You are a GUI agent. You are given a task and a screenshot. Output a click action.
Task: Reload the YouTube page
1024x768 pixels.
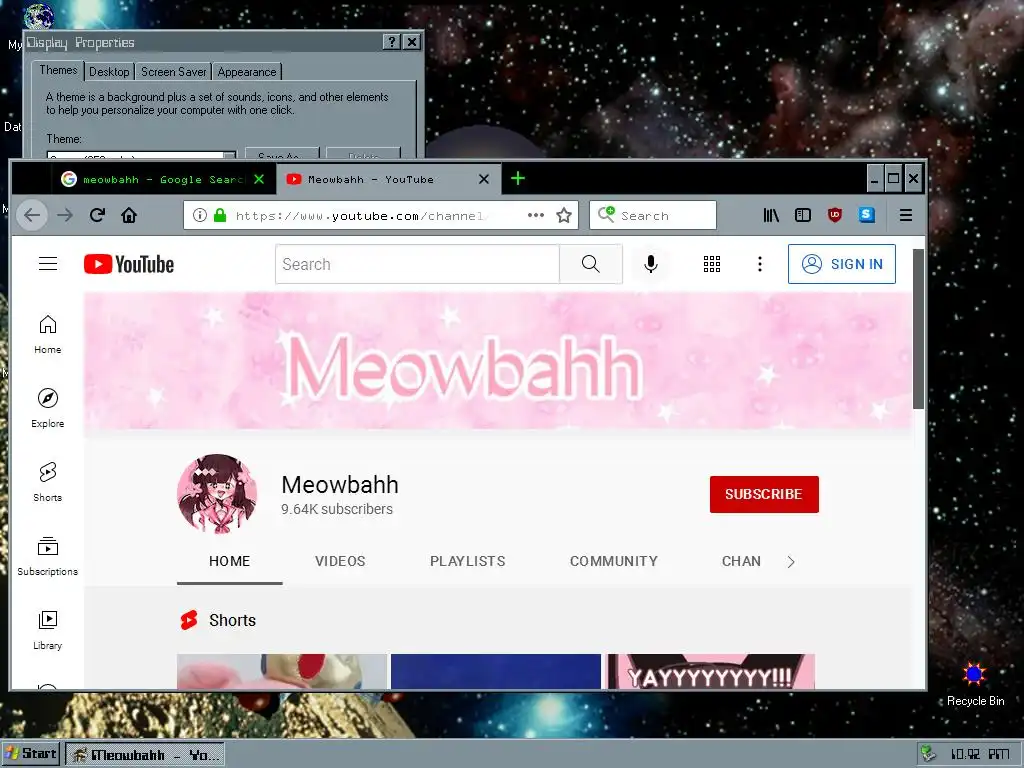(x=97, y=215)
